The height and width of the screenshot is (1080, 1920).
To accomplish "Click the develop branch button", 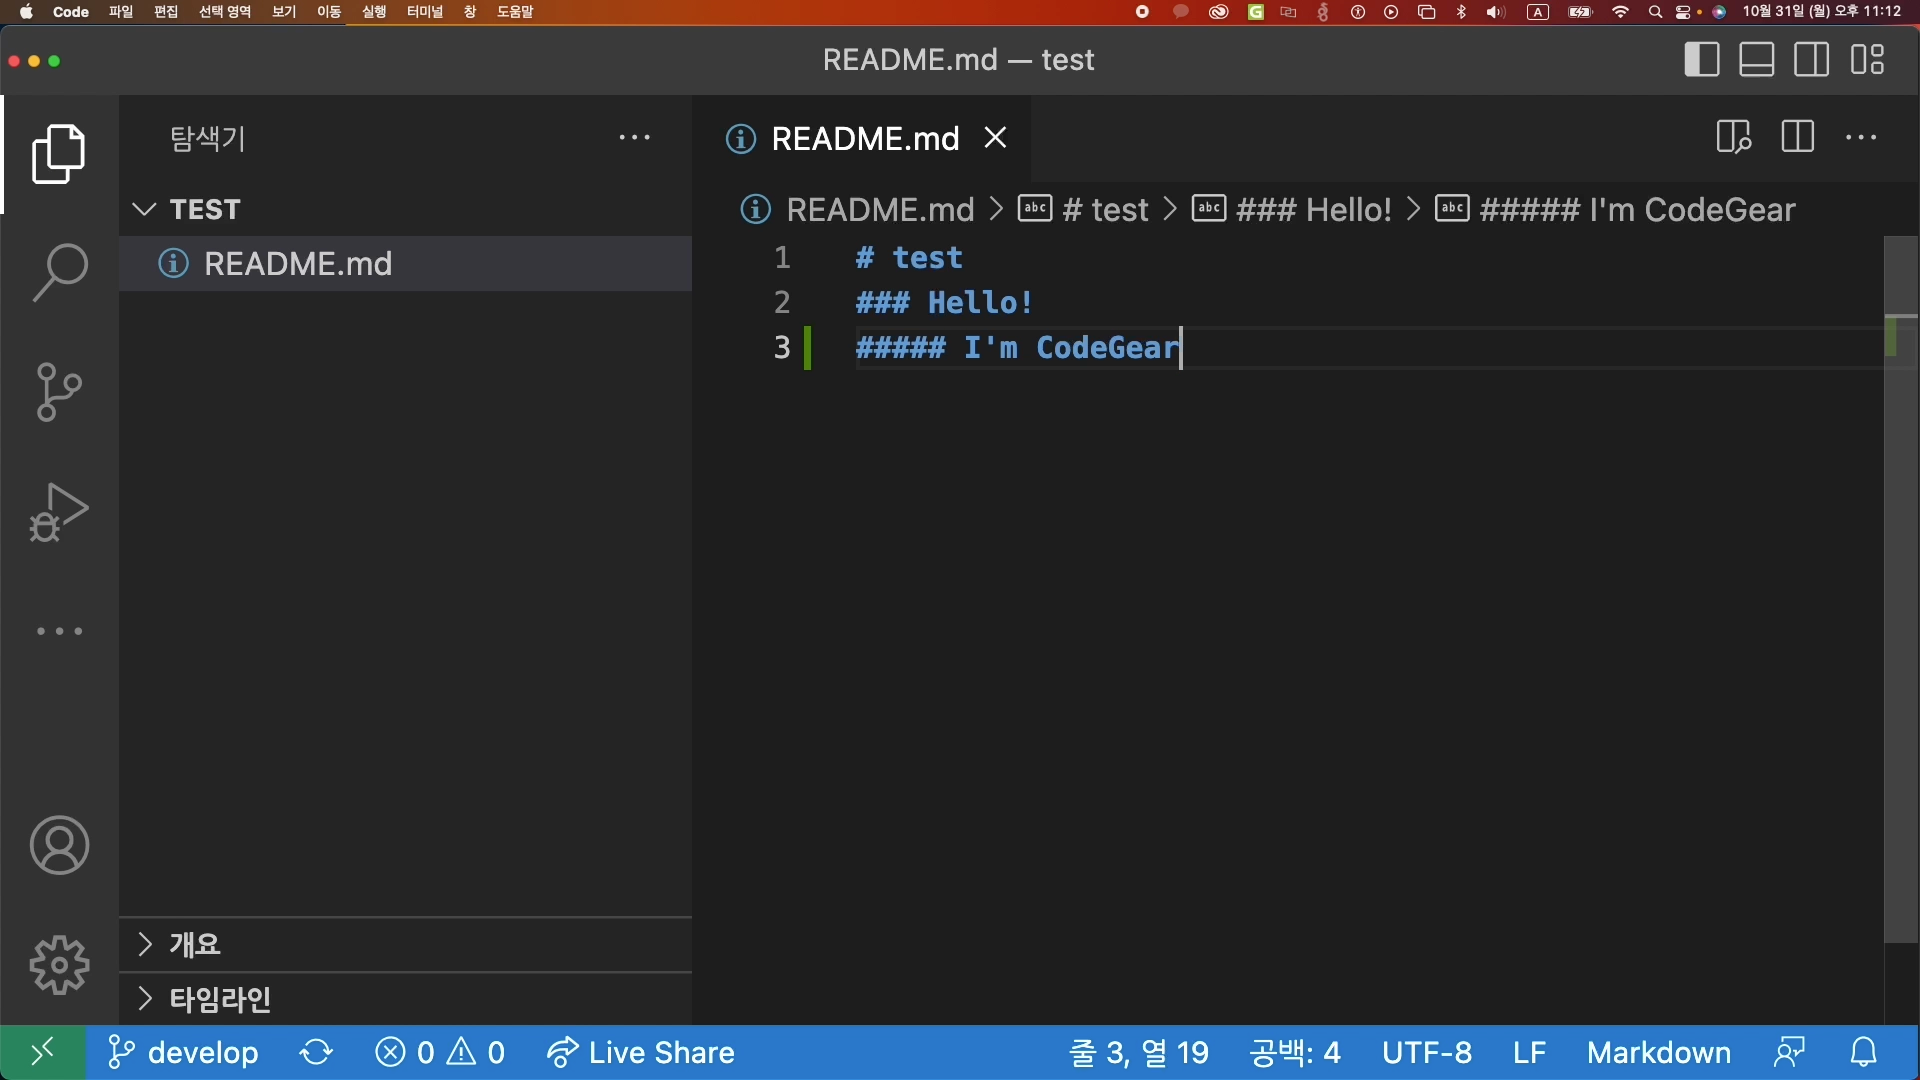I will click(184, 1052).
